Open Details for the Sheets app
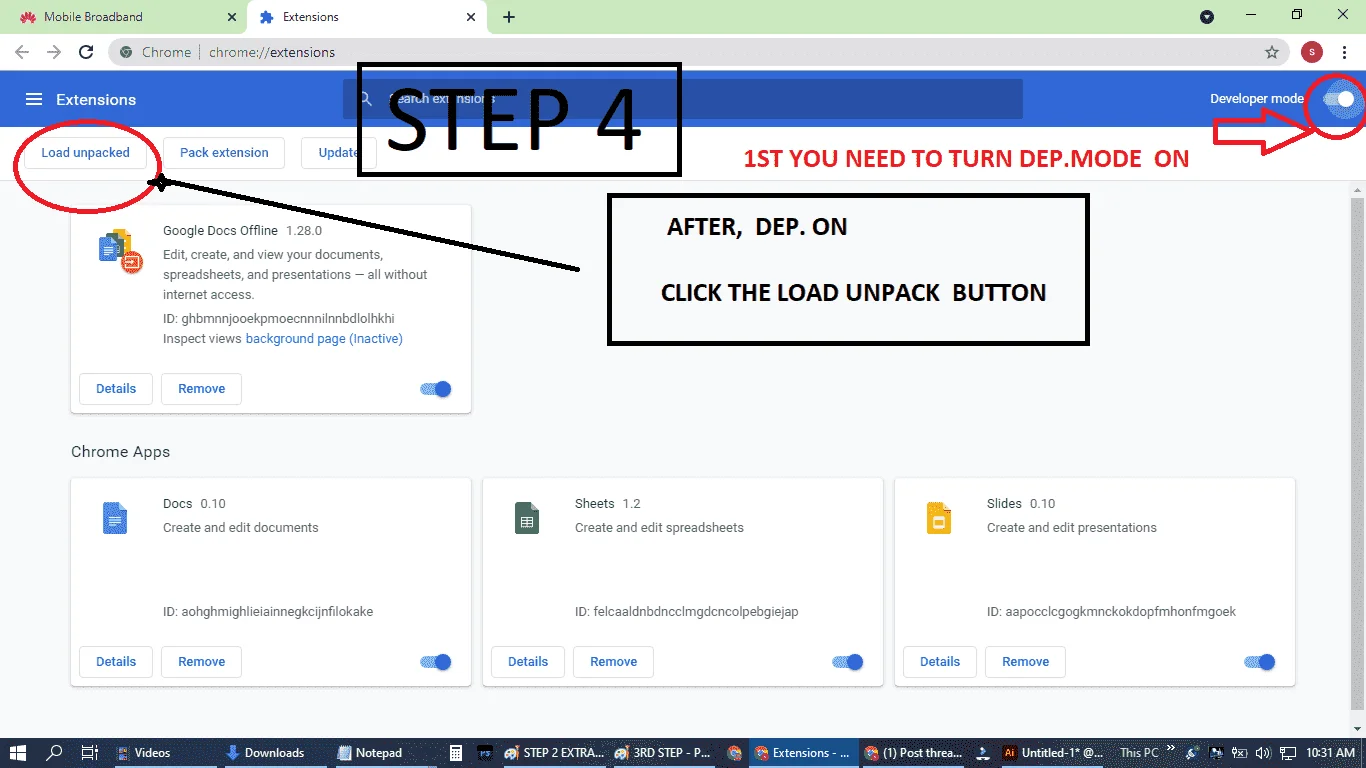The image size is (1366, 768). pos(528,662)
